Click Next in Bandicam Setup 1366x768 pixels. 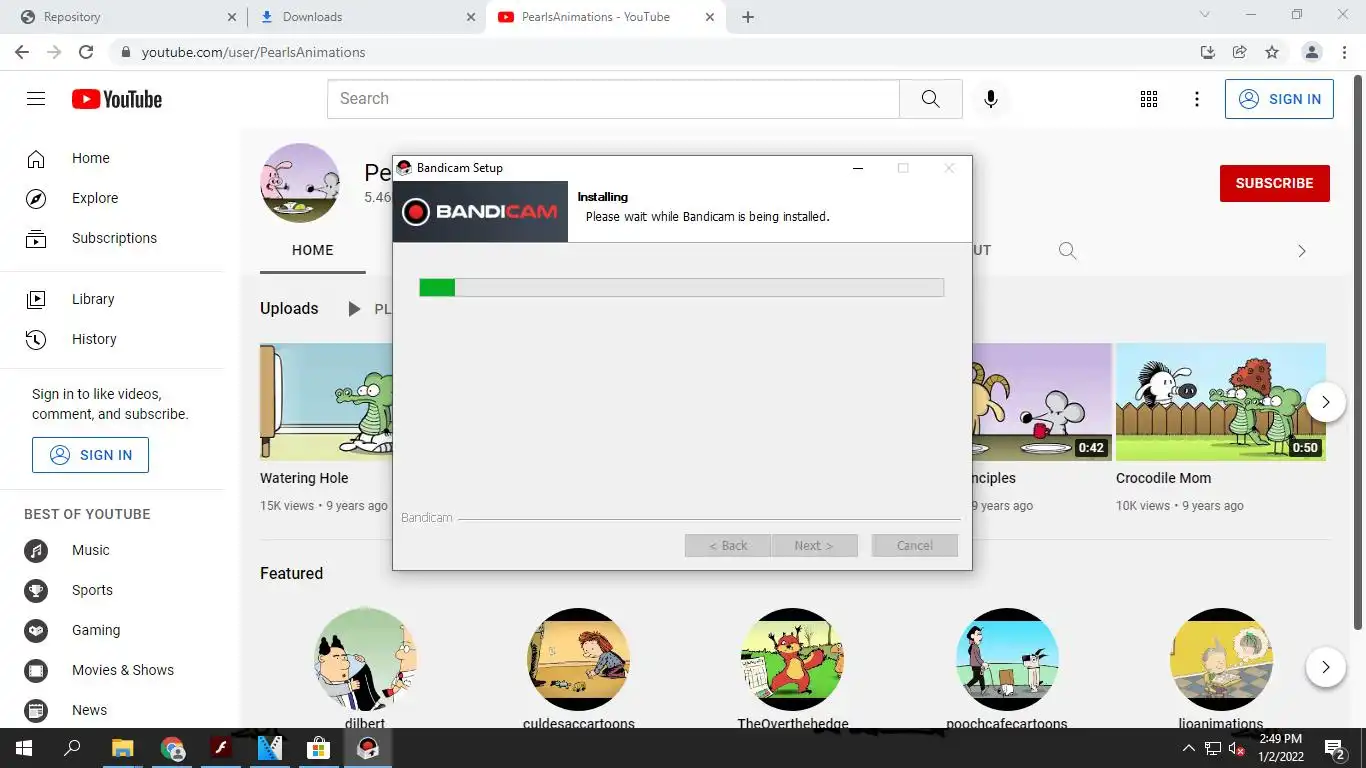(x=814, y=546)
